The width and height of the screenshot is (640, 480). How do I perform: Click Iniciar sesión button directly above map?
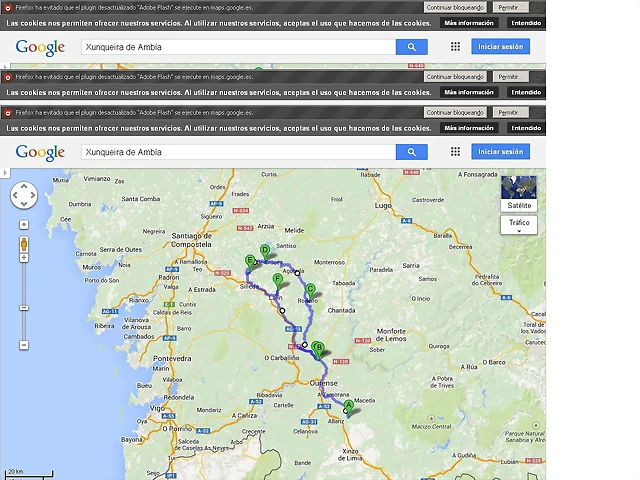click(500, 151)
